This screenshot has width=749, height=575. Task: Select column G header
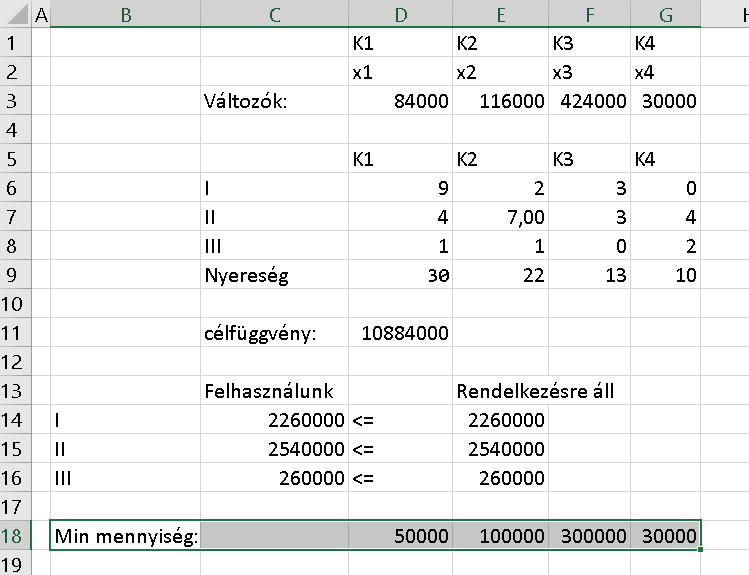coord(665,15)
